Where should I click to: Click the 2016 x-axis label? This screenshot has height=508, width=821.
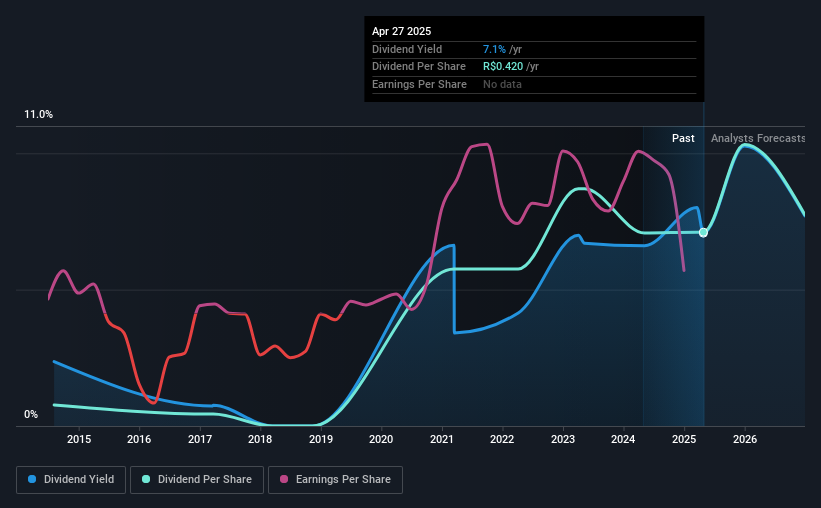[139, 439]
